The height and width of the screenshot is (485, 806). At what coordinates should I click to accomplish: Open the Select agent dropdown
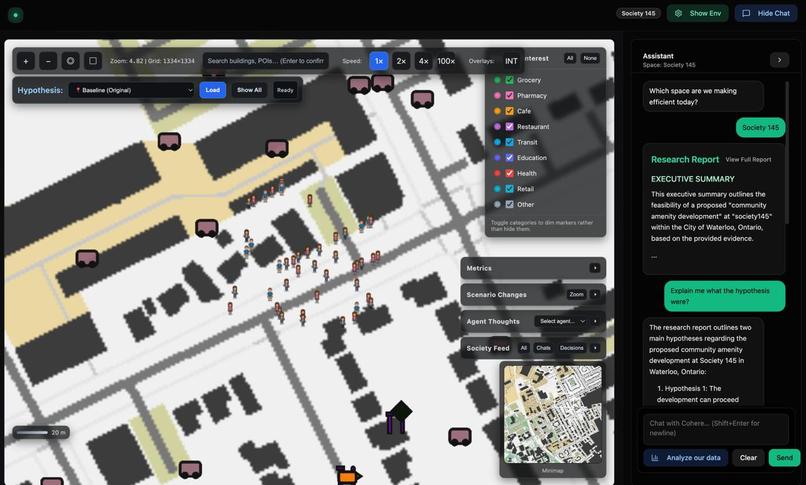(x=562, y=321)
